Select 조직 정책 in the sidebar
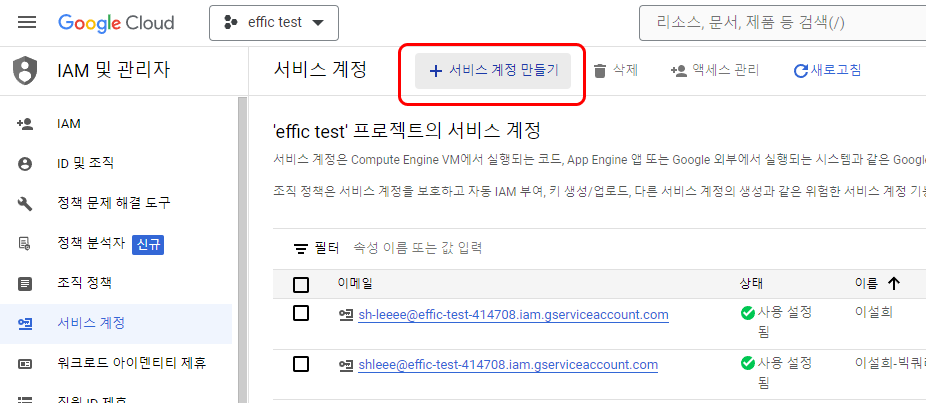 (x=85, y=283)
